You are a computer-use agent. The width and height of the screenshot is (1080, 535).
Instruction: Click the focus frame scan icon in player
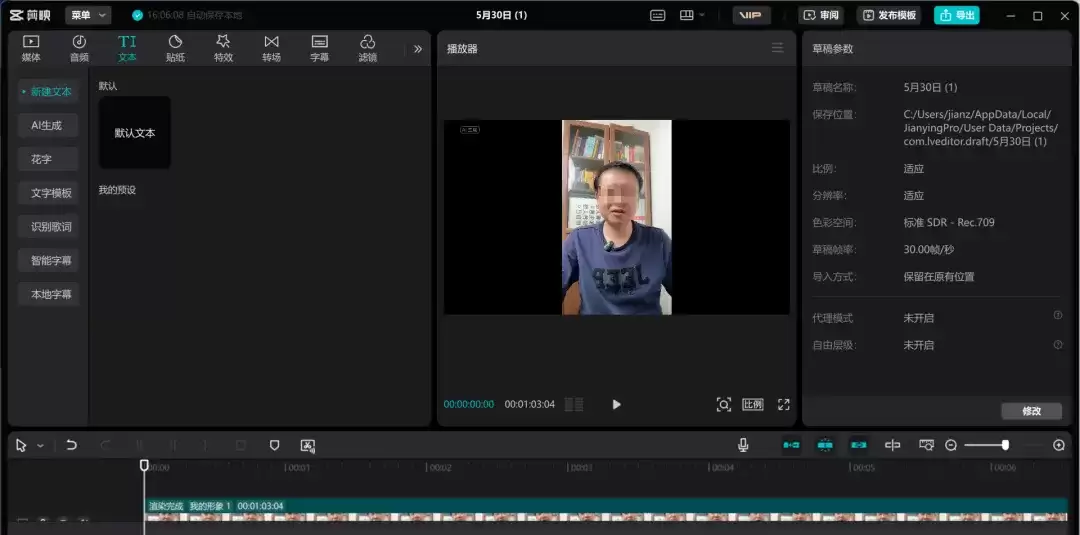(x=723, y=404)
